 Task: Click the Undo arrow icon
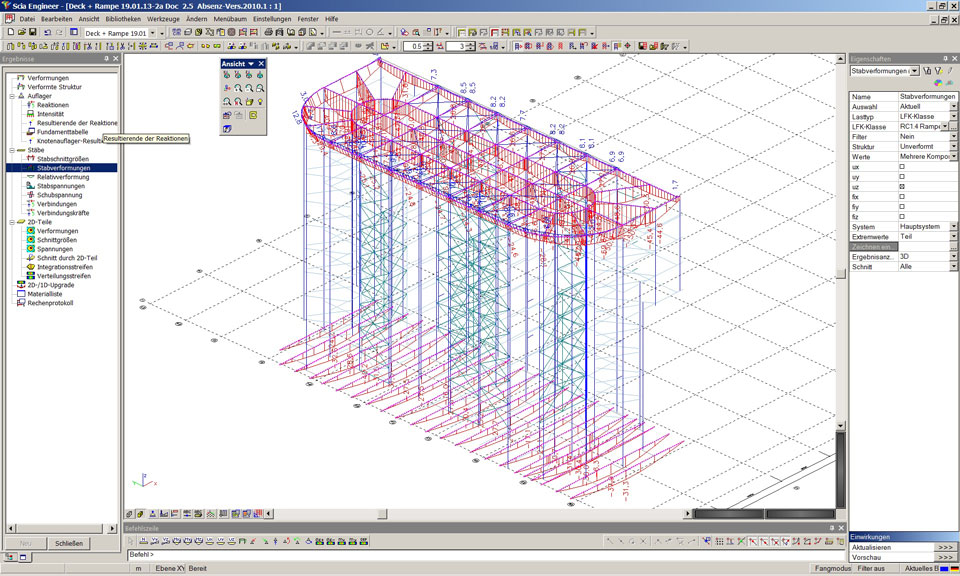(x=48, y=32)
